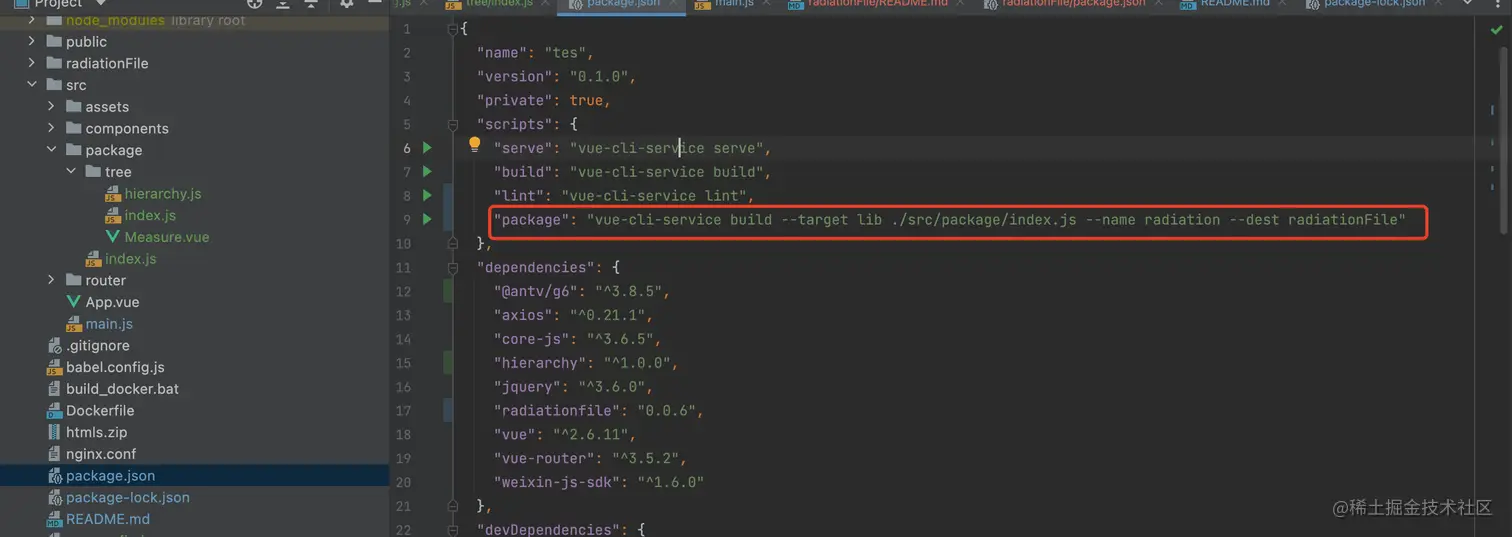Click the babel.config.js file icon
Screen dimensions: 1512x537
(x=55, y=367)
